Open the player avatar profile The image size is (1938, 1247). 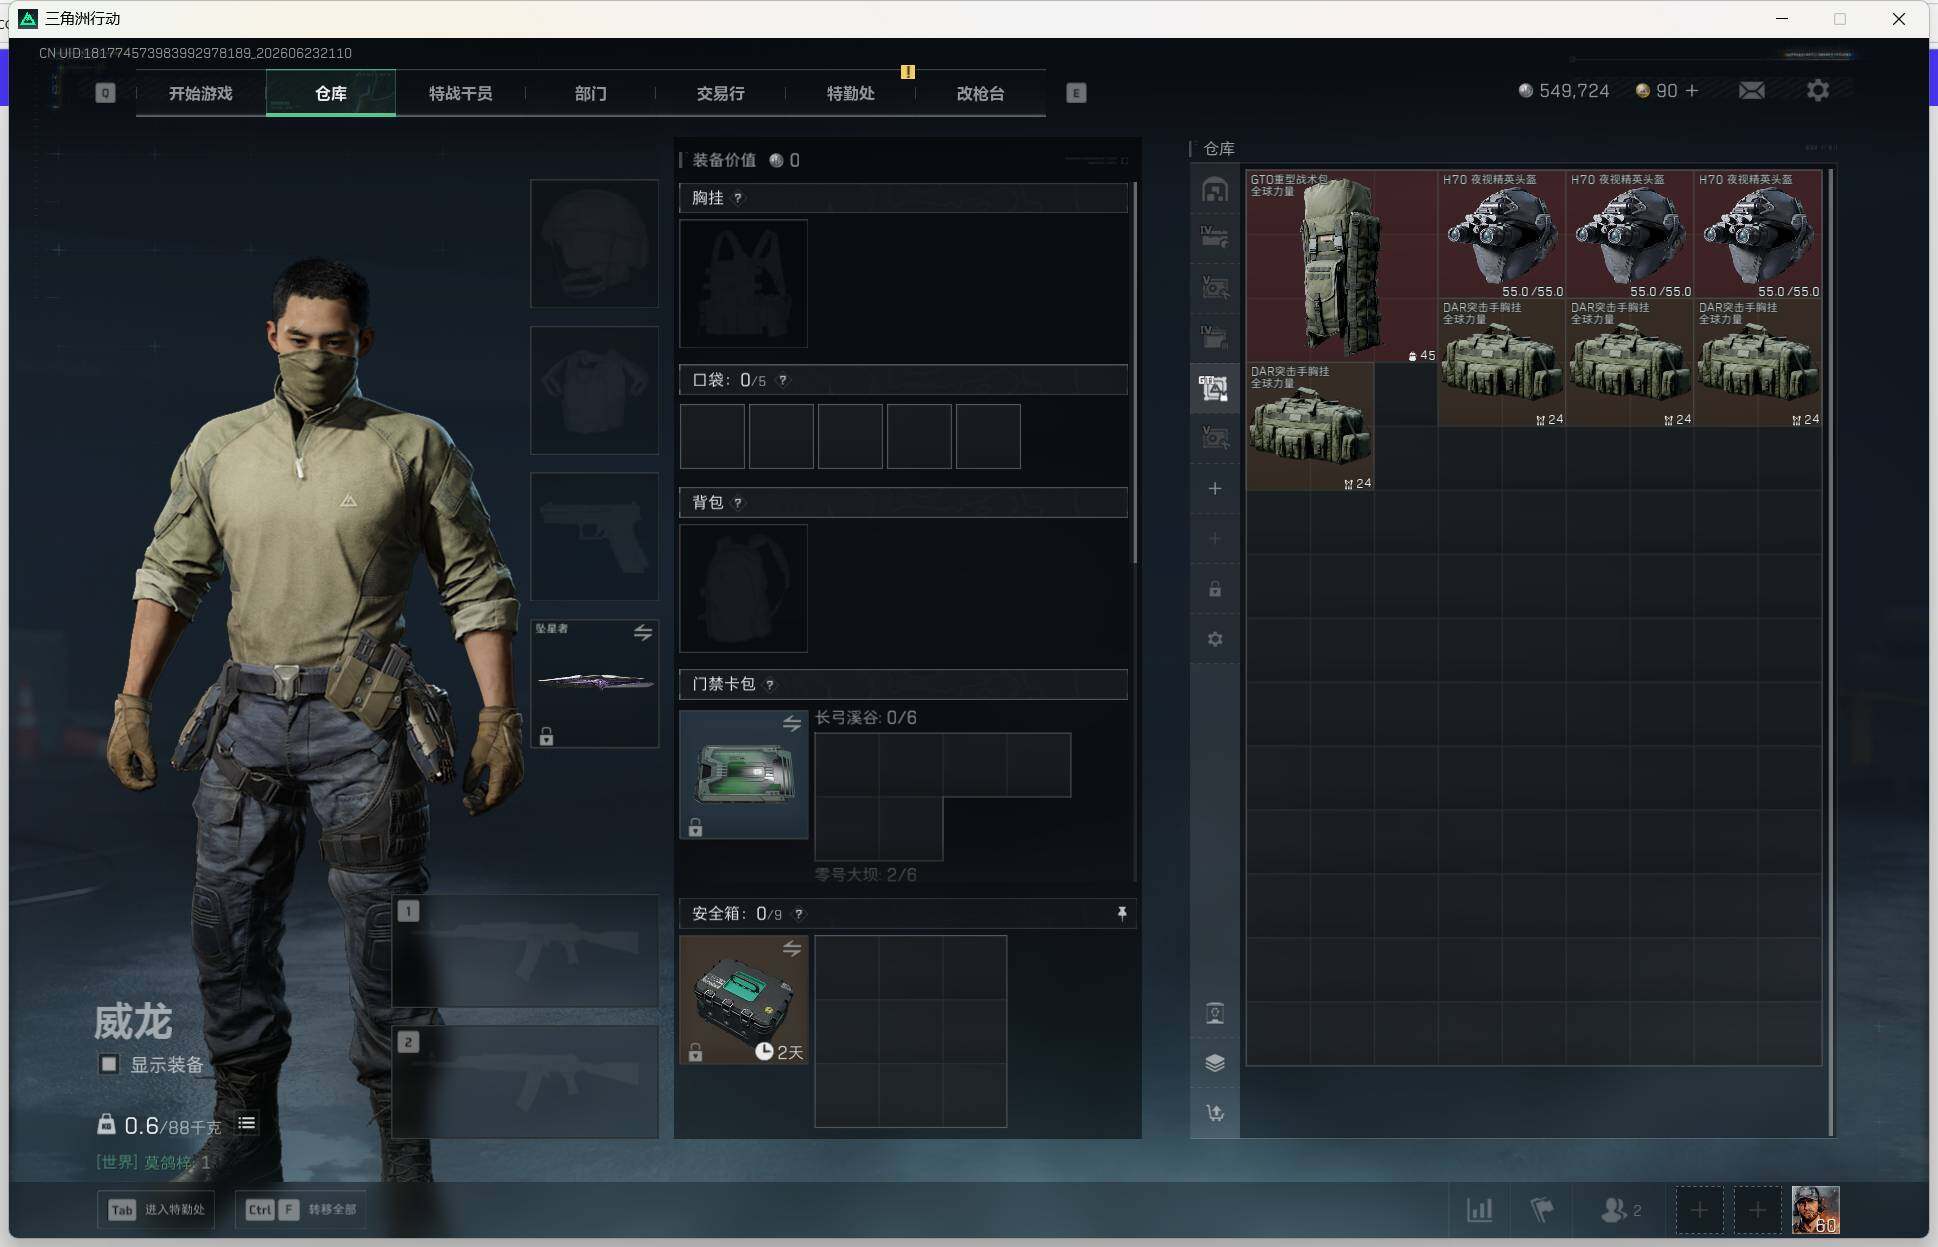[x=1815, y=1210]
